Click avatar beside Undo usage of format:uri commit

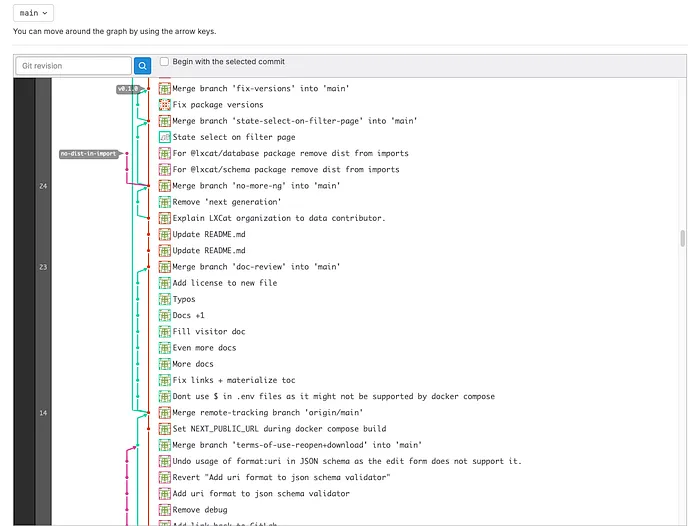point(165,461)
